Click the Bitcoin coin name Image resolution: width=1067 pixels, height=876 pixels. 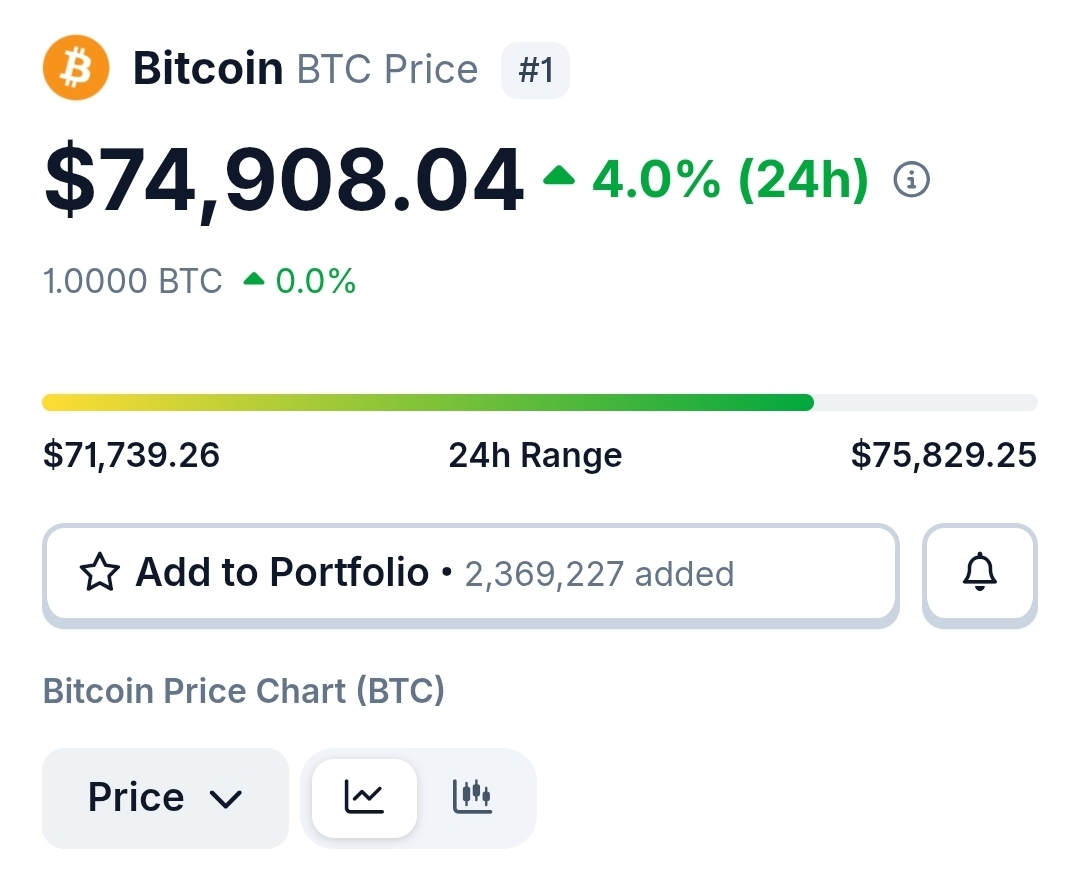click(208, 69)
